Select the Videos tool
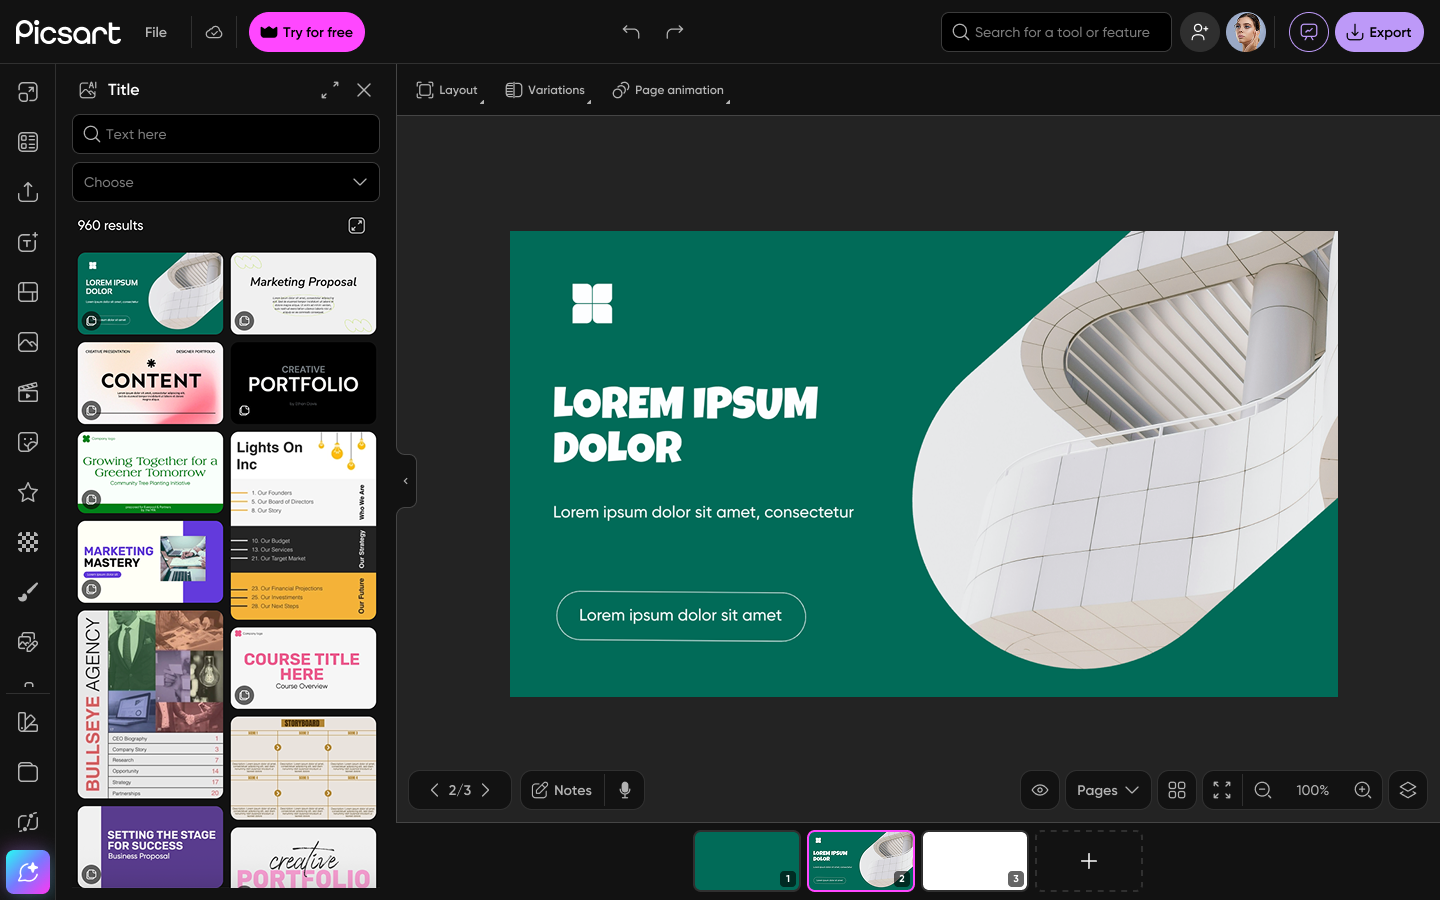Screen dimensions: 1440x904 27,391
